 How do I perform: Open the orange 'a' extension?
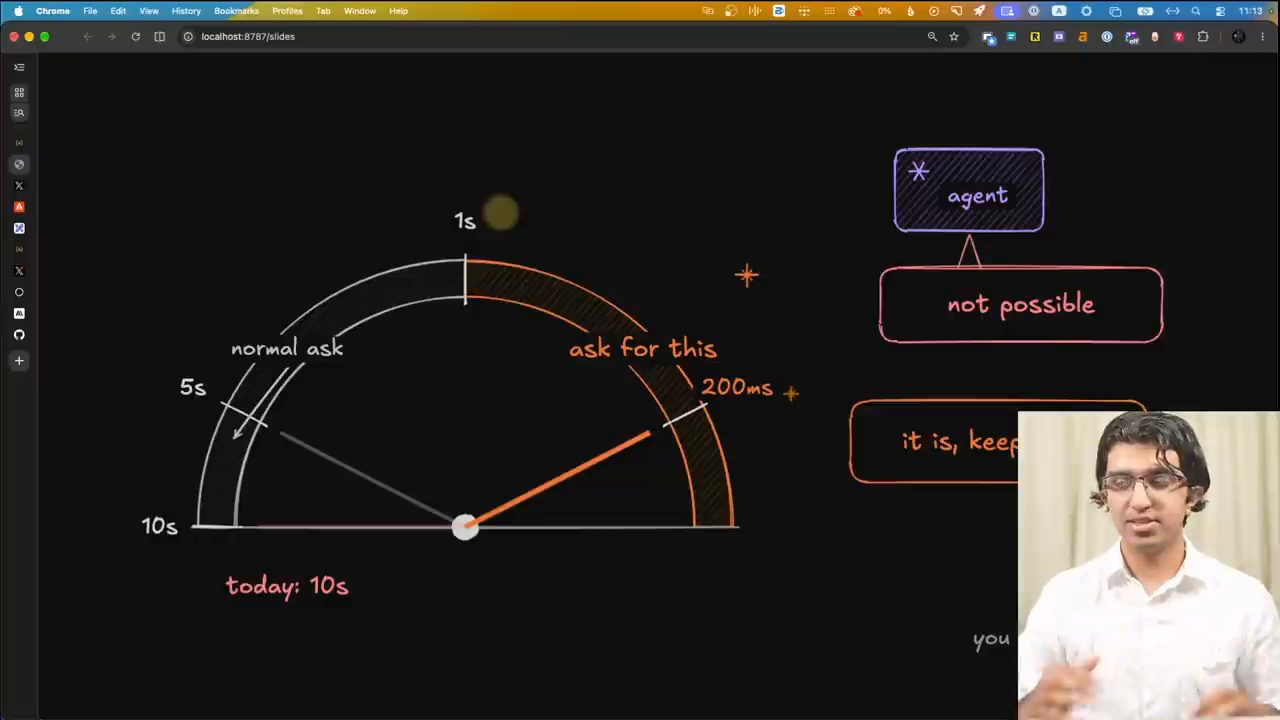click(1083, 37)
